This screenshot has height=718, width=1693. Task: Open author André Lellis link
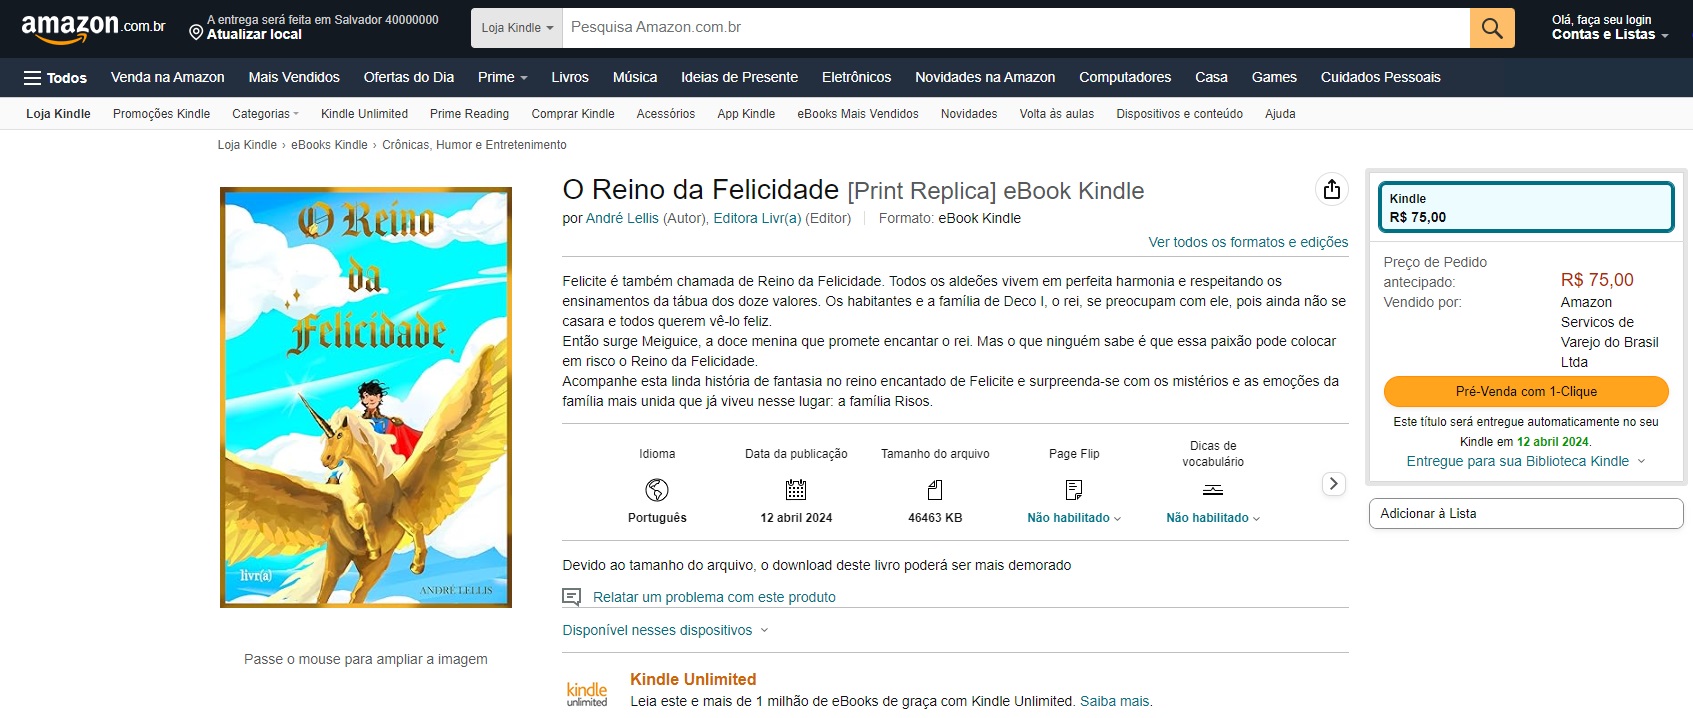(622, 218)
